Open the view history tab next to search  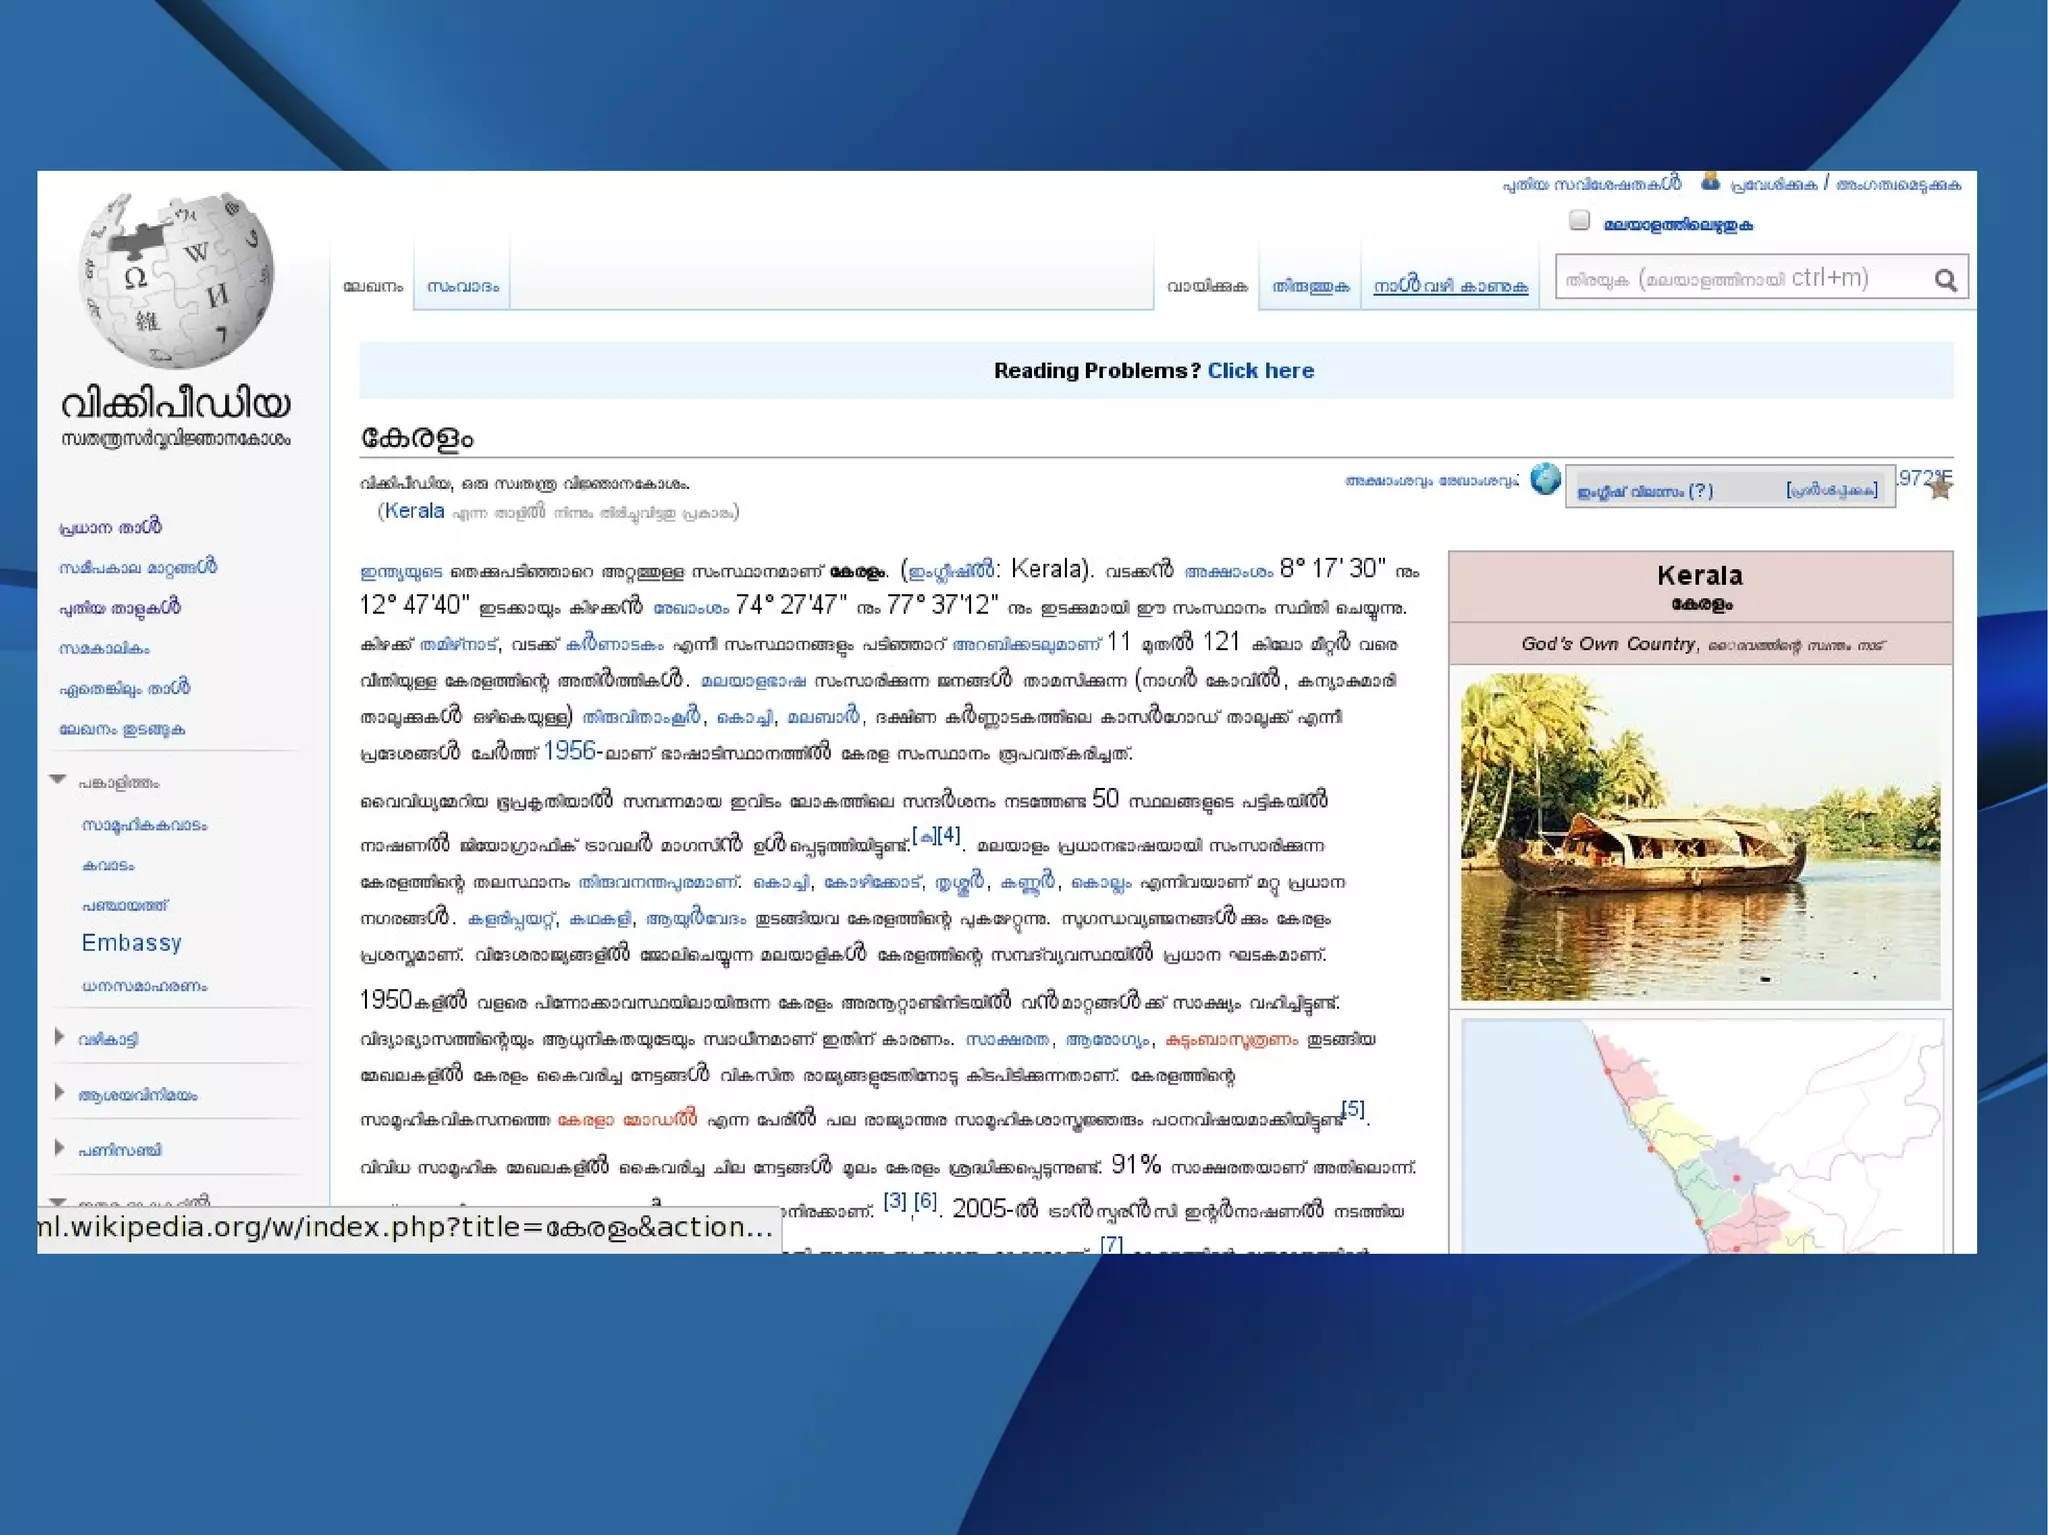pos(1449,287)
